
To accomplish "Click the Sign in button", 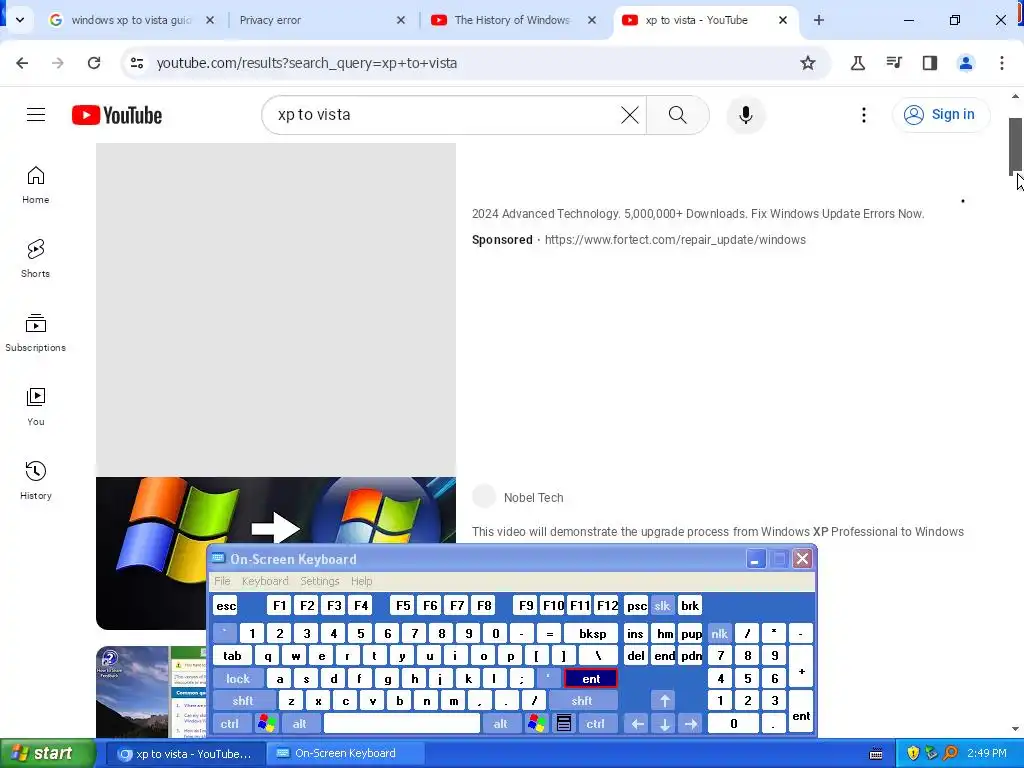I will click(x=941, y=115).
